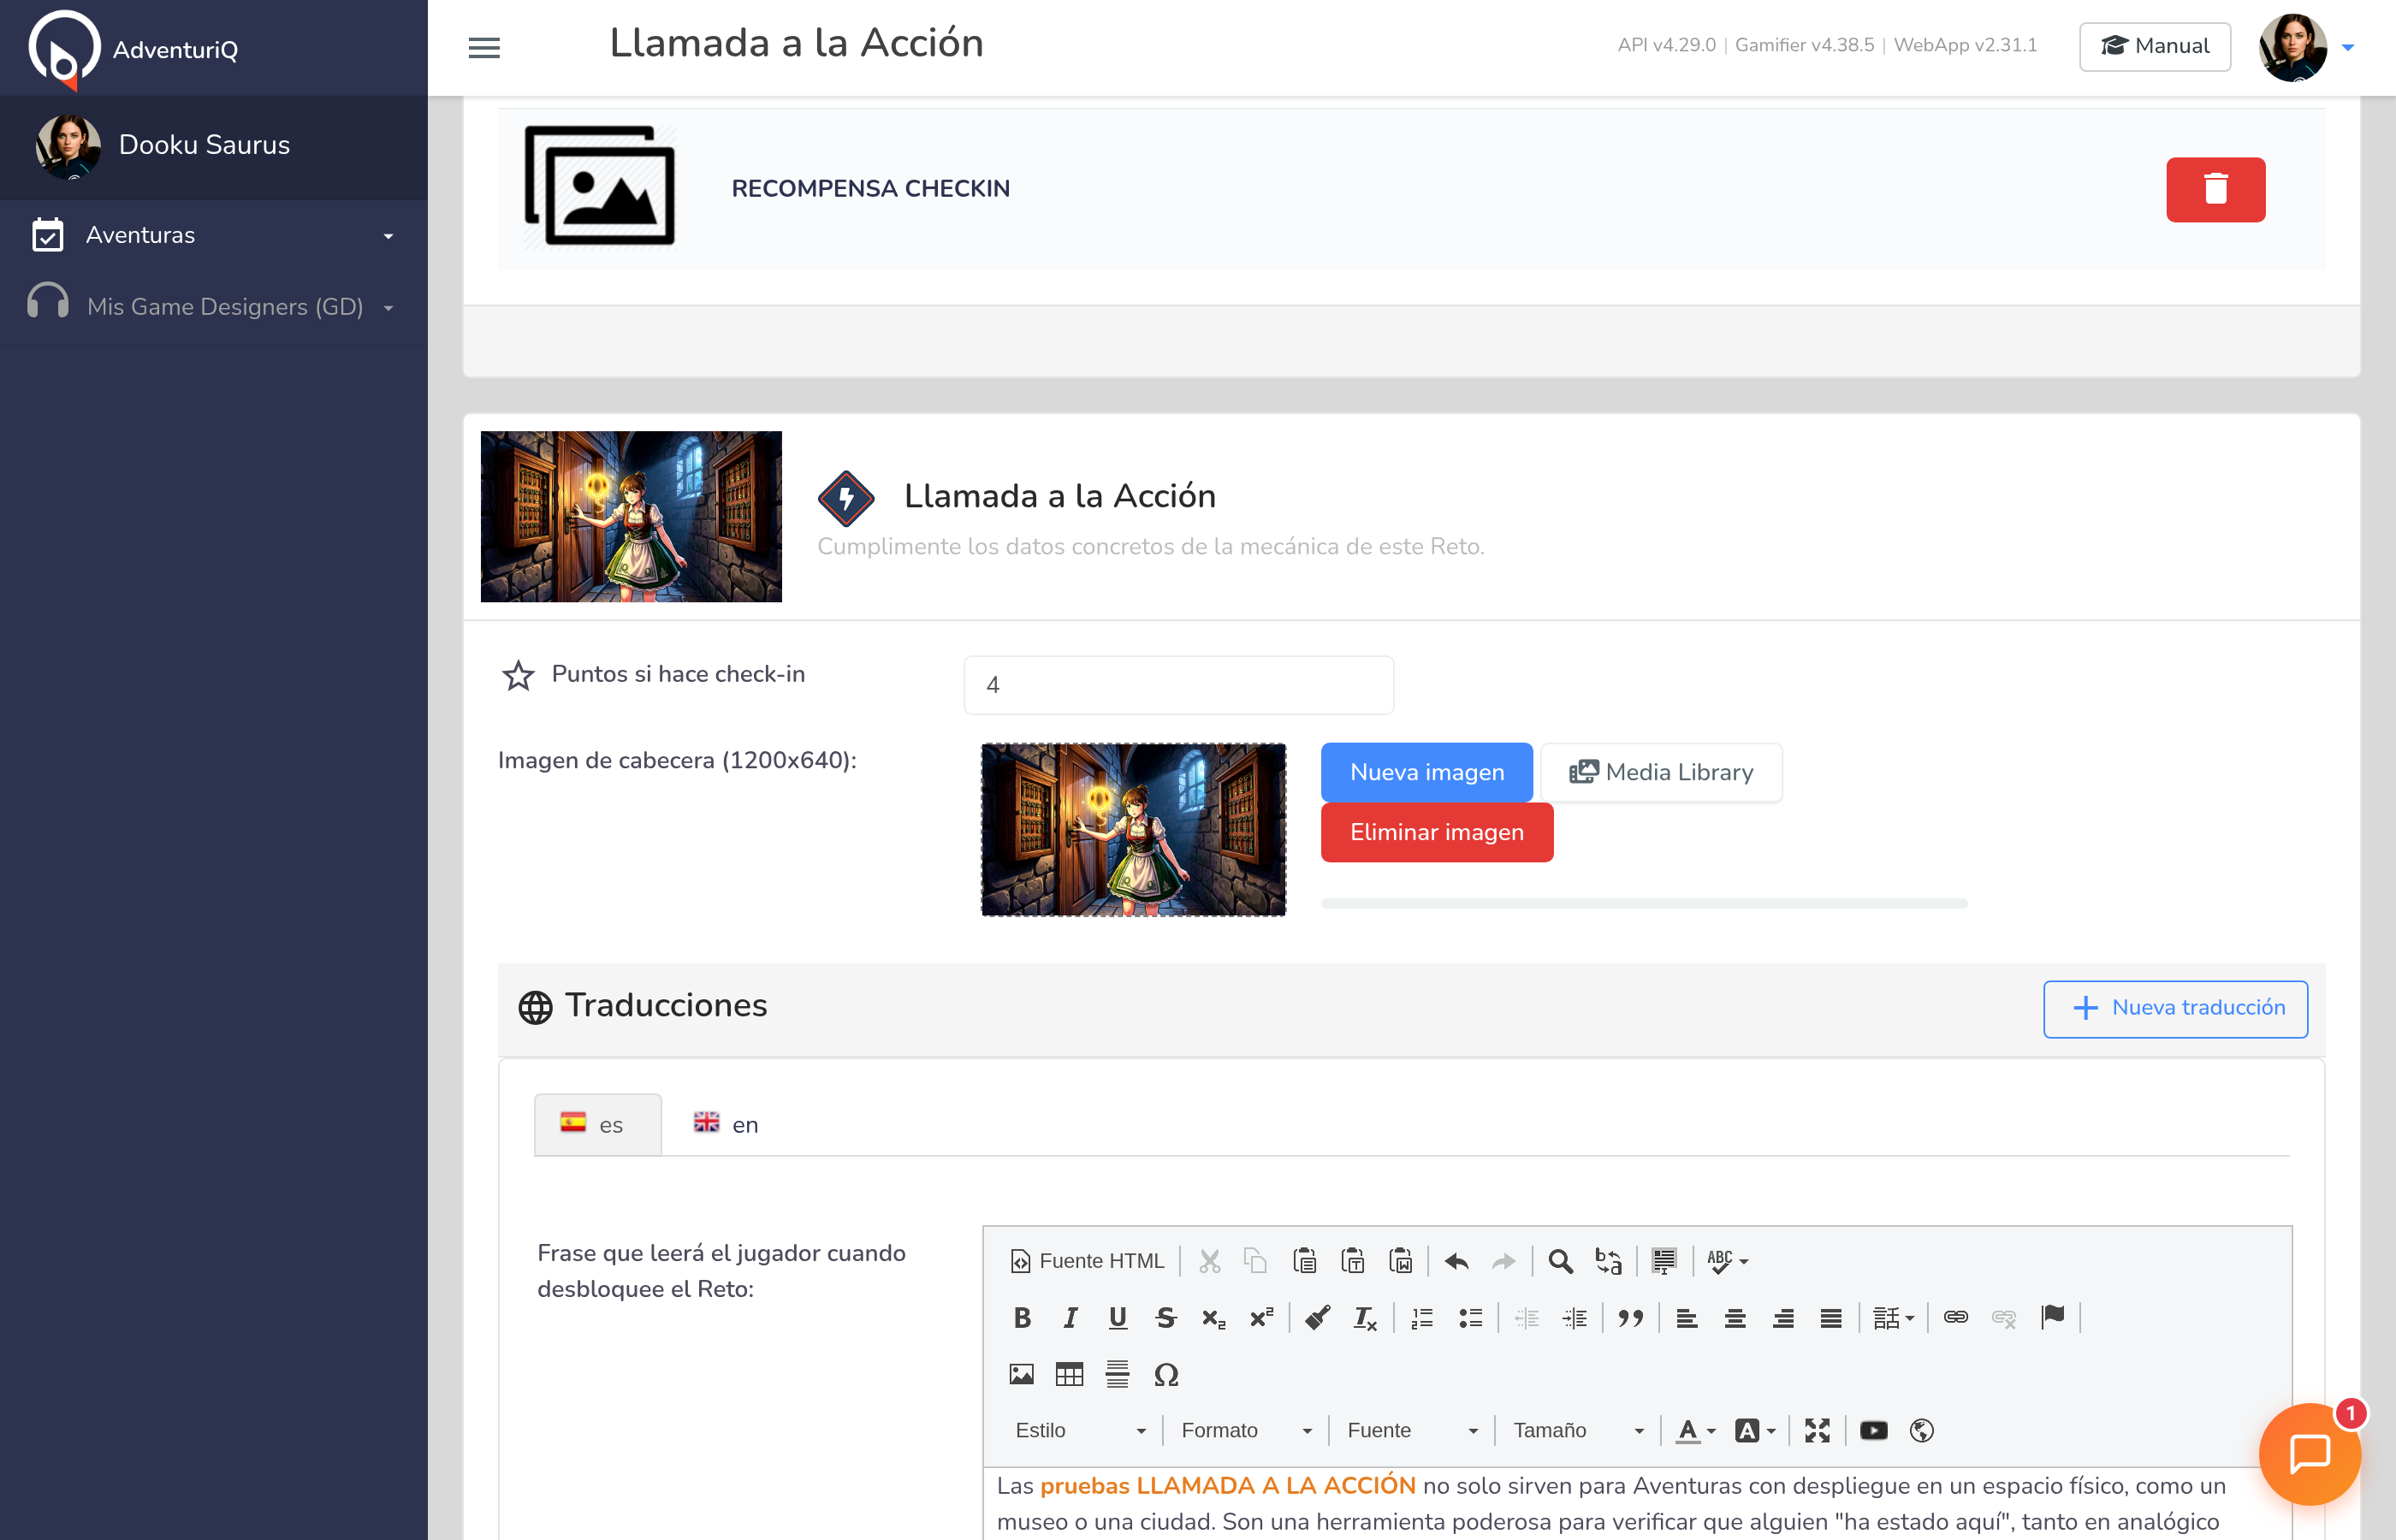This screenshot has width=2396, height=1540.
Task: Add a Nueva traducción
Action: point(2175,1008)
